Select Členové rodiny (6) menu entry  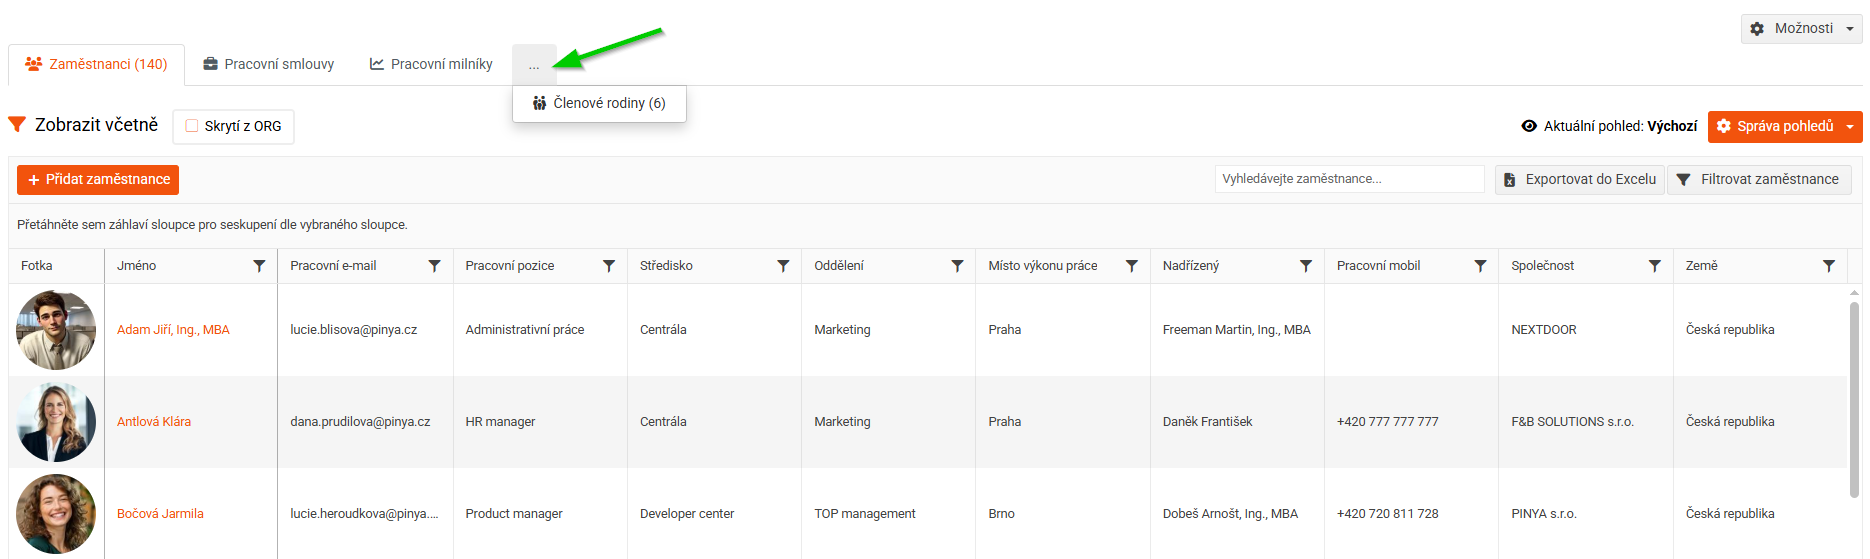click(x=599, y=103)
